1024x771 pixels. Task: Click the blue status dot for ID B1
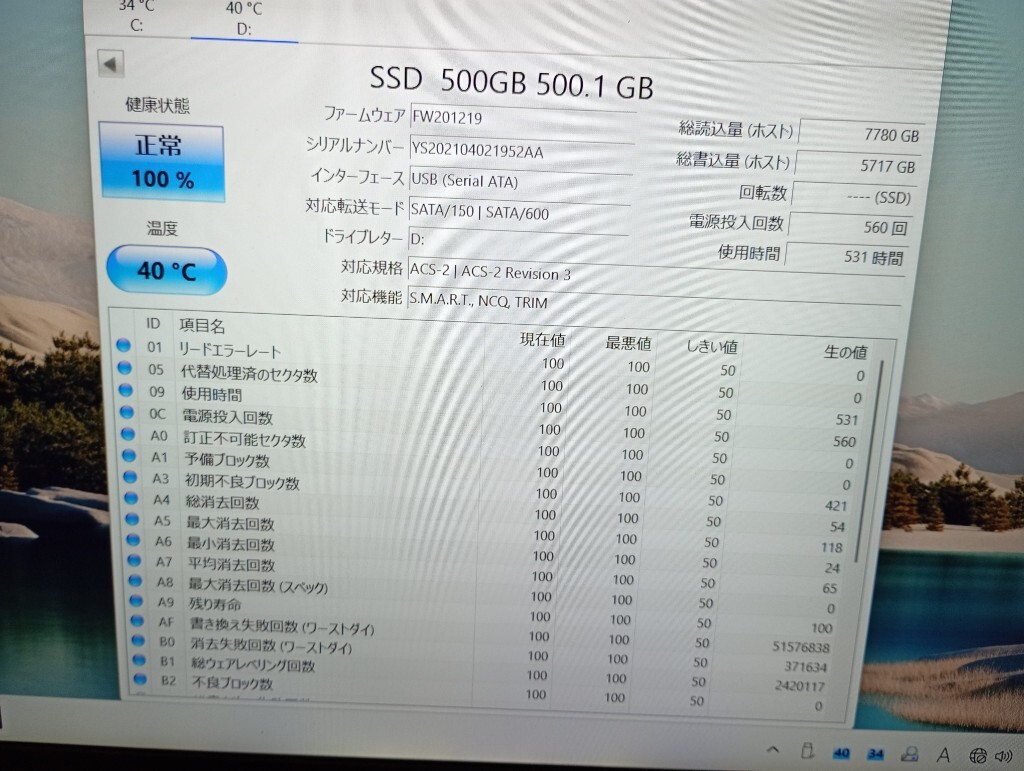click(x=139, y=659)
